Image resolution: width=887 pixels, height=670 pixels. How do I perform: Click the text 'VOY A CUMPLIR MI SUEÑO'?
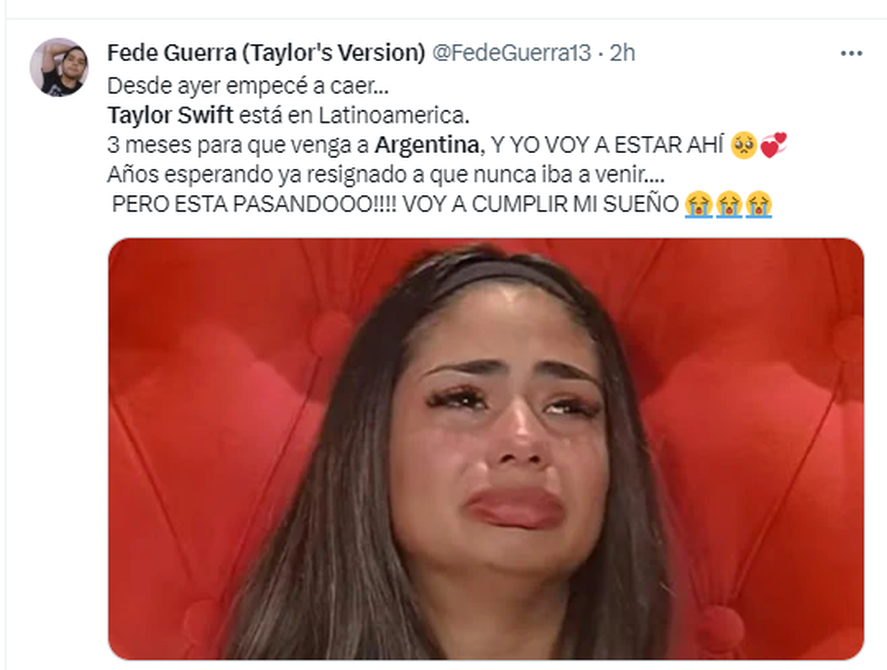(x=541, y=204)
